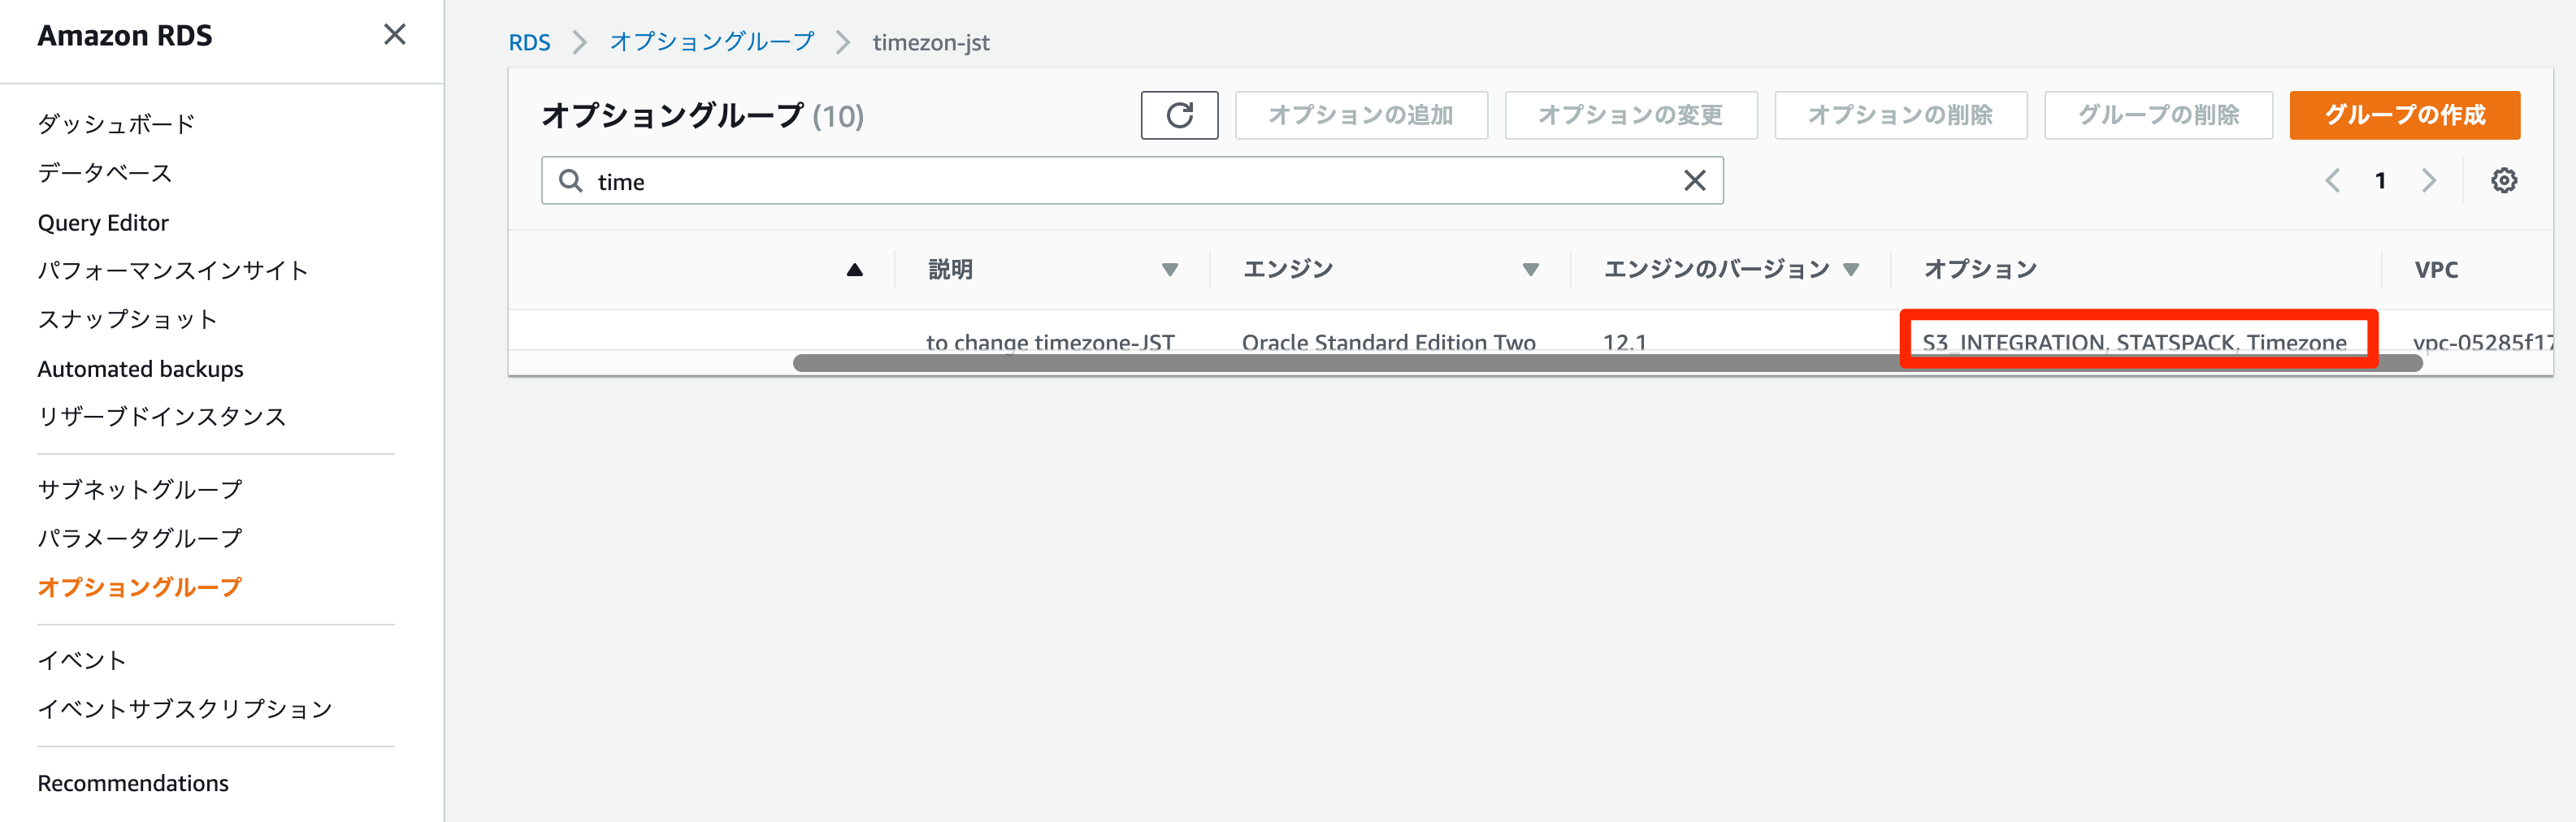The width and height of the screenshot is (2576, 822).
Task: Close the Amazon RDS sidebar with the X
Action: (x=394, y=34)
